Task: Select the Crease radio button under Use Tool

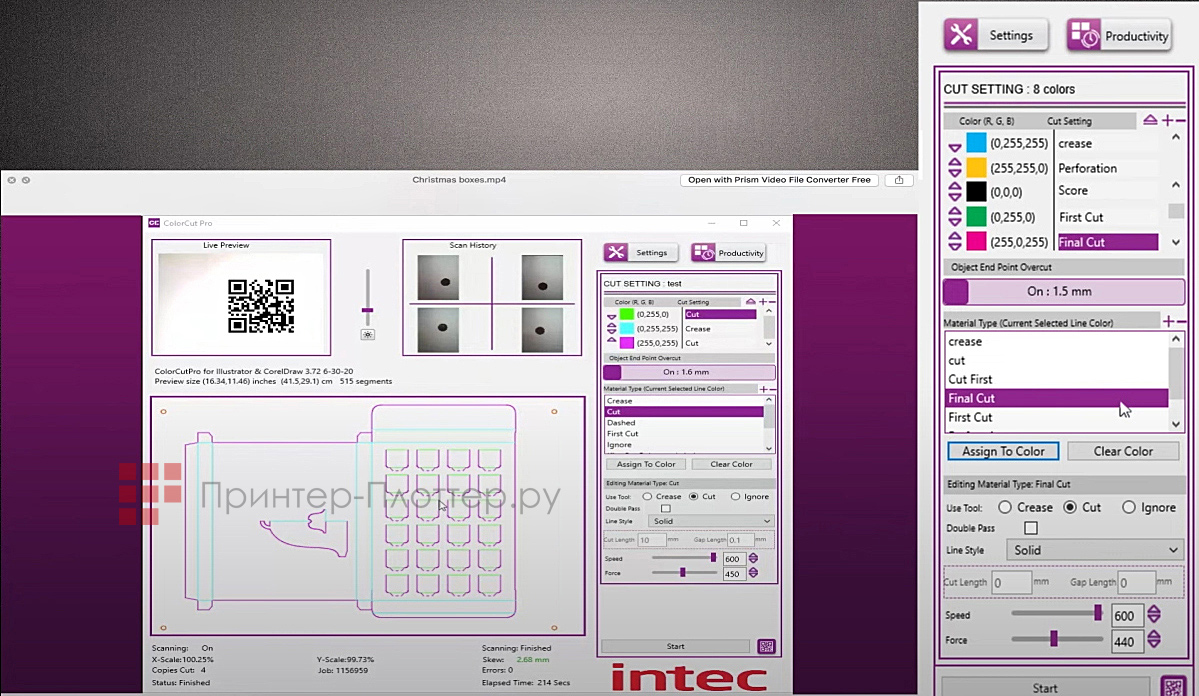Action: tap(1005, 507)
